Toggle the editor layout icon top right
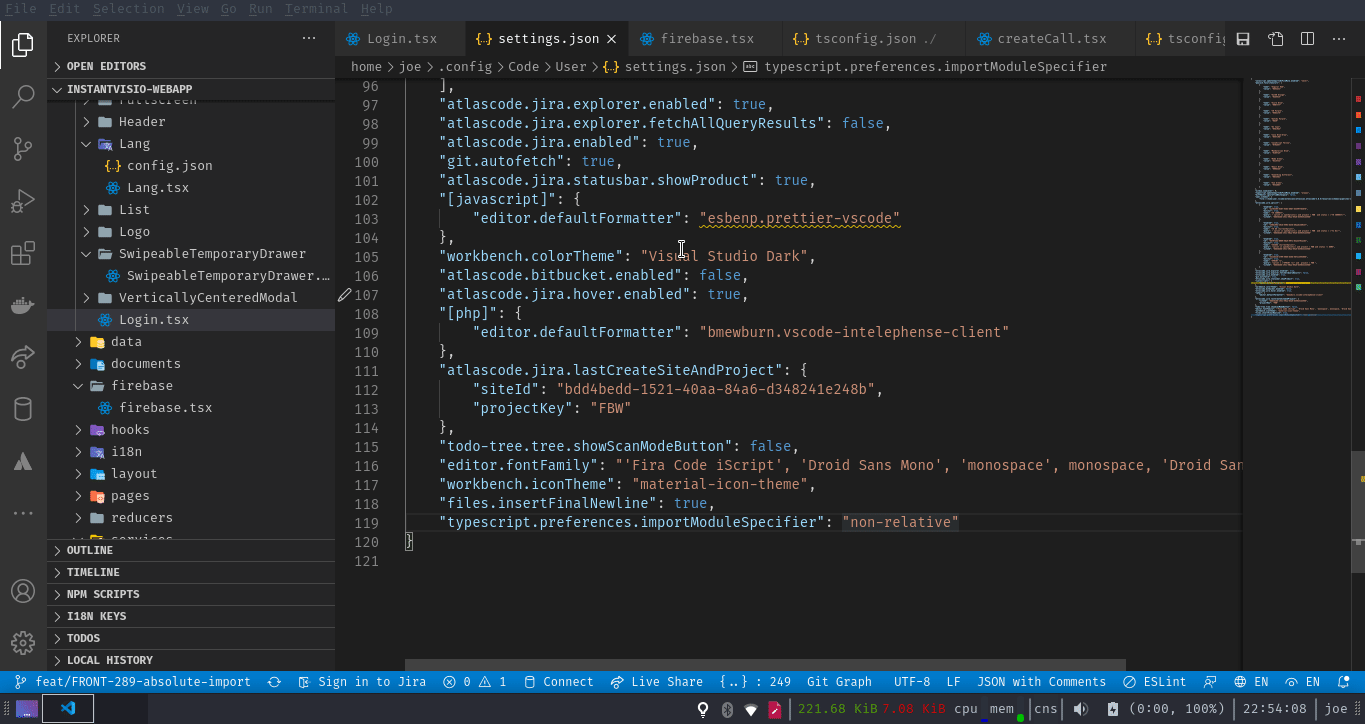 point(1306,38)
